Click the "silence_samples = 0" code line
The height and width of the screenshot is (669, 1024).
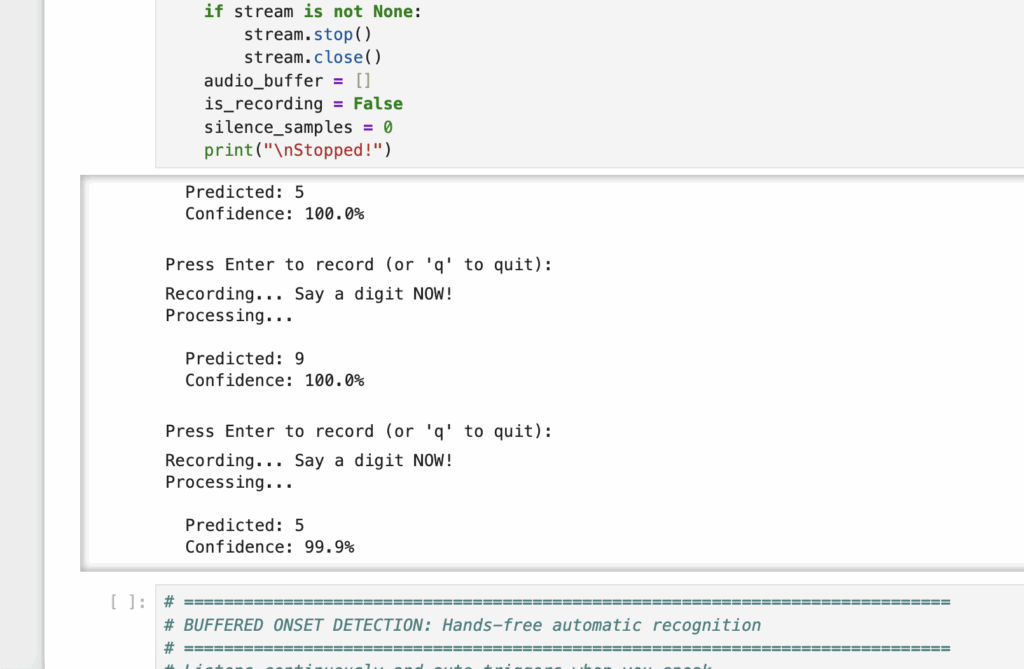coord(298,127)
